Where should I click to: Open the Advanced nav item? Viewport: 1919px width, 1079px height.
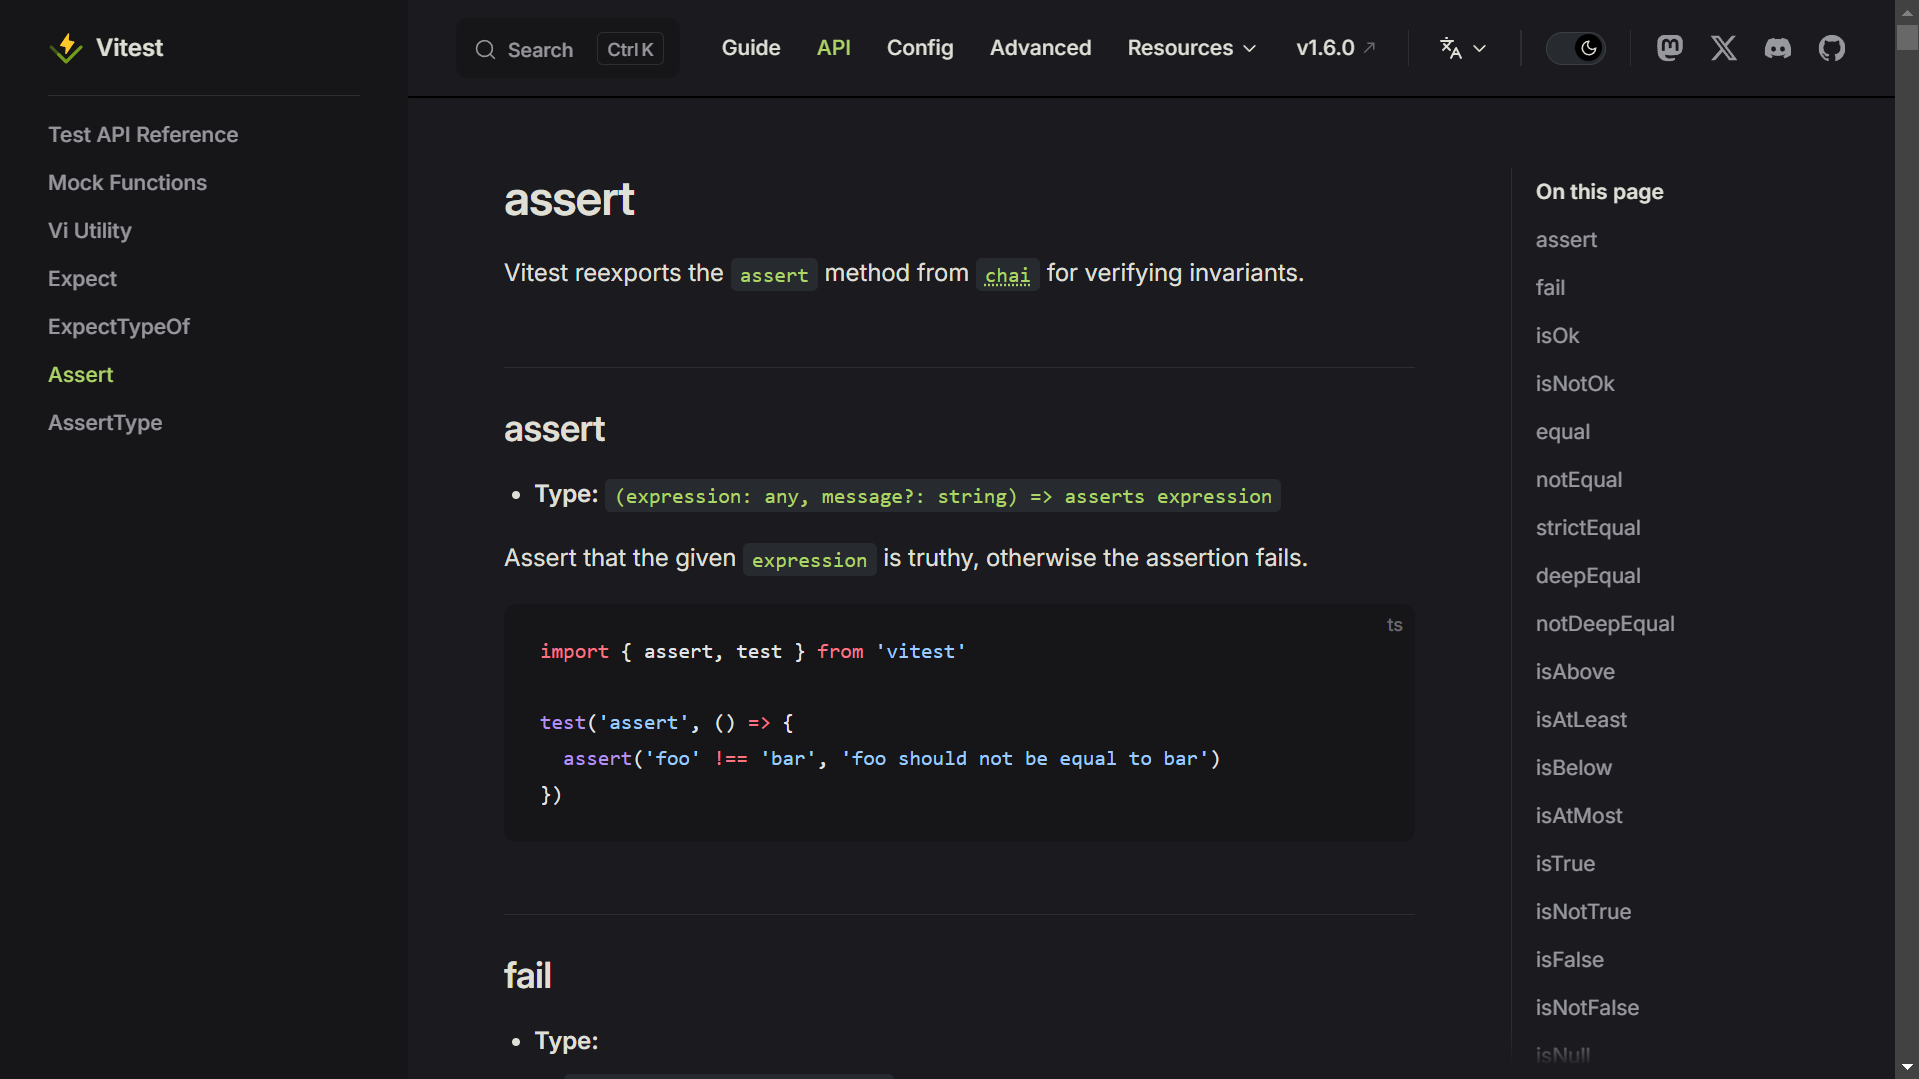[x=1040, y=48]
